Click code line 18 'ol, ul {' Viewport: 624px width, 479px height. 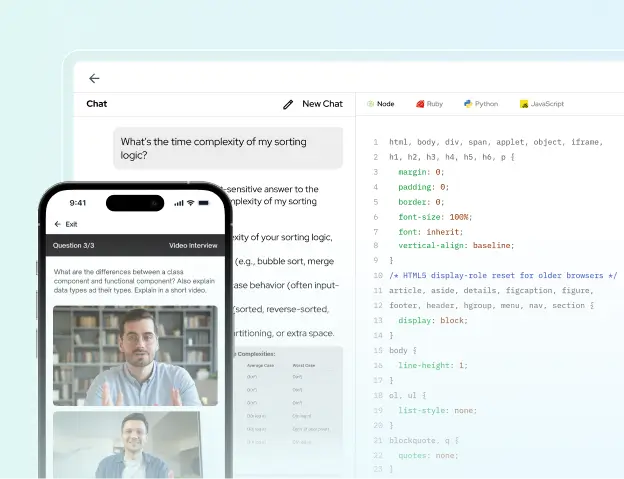click(x=408, y=395)
